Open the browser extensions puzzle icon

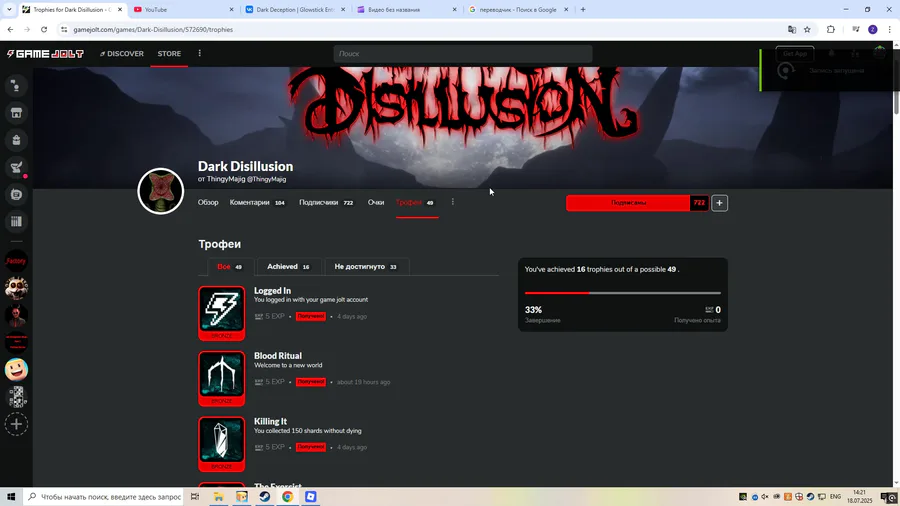(831, 29)
